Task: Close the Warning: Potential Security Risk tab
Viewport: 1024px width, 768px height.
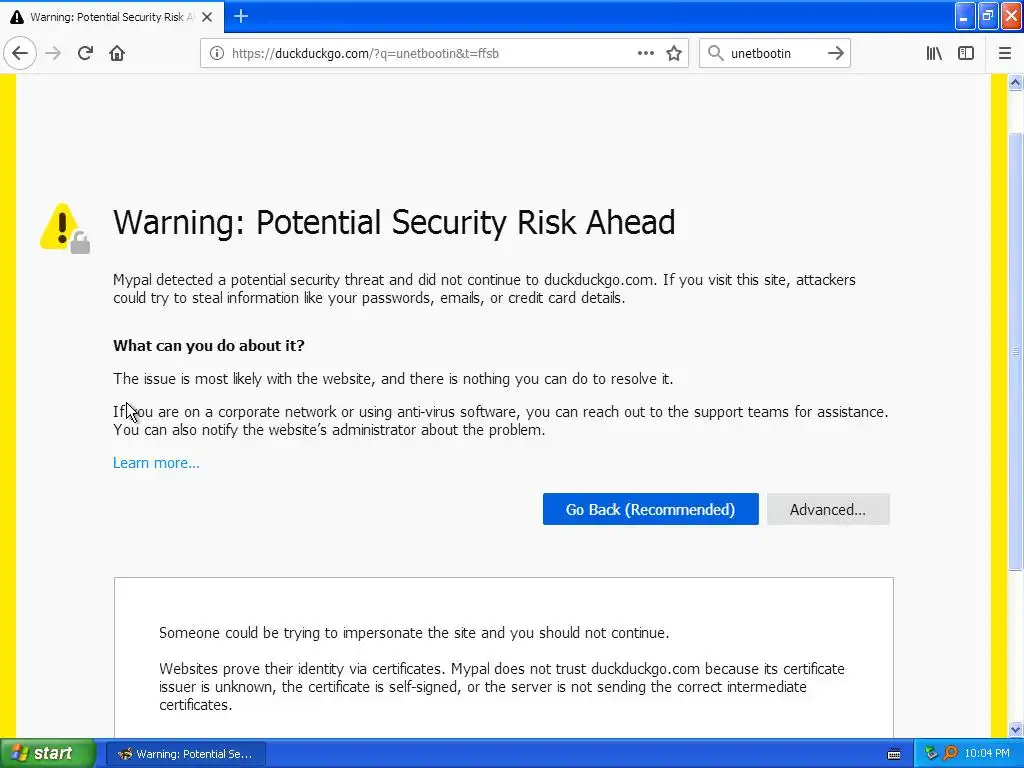Action: pos(207,17)
